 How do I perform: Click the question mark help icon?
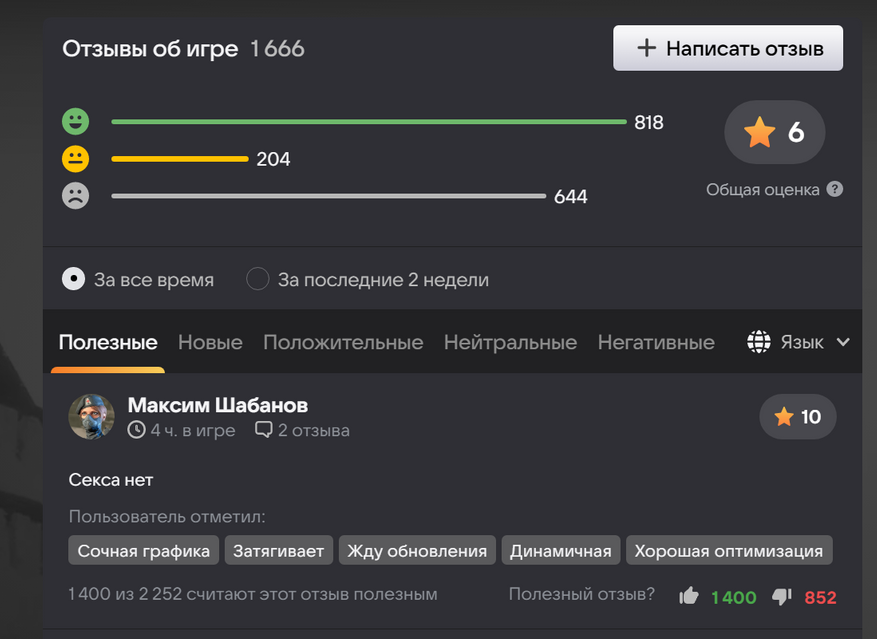coord(835,189)
